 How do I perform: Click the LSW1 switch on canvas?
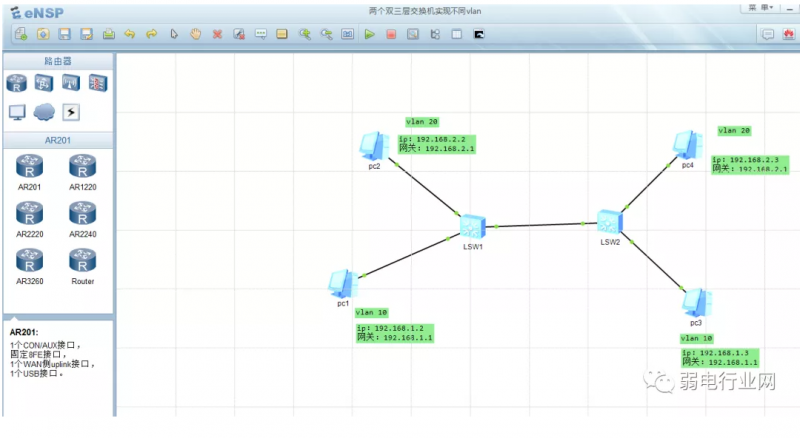click(472, 225)
